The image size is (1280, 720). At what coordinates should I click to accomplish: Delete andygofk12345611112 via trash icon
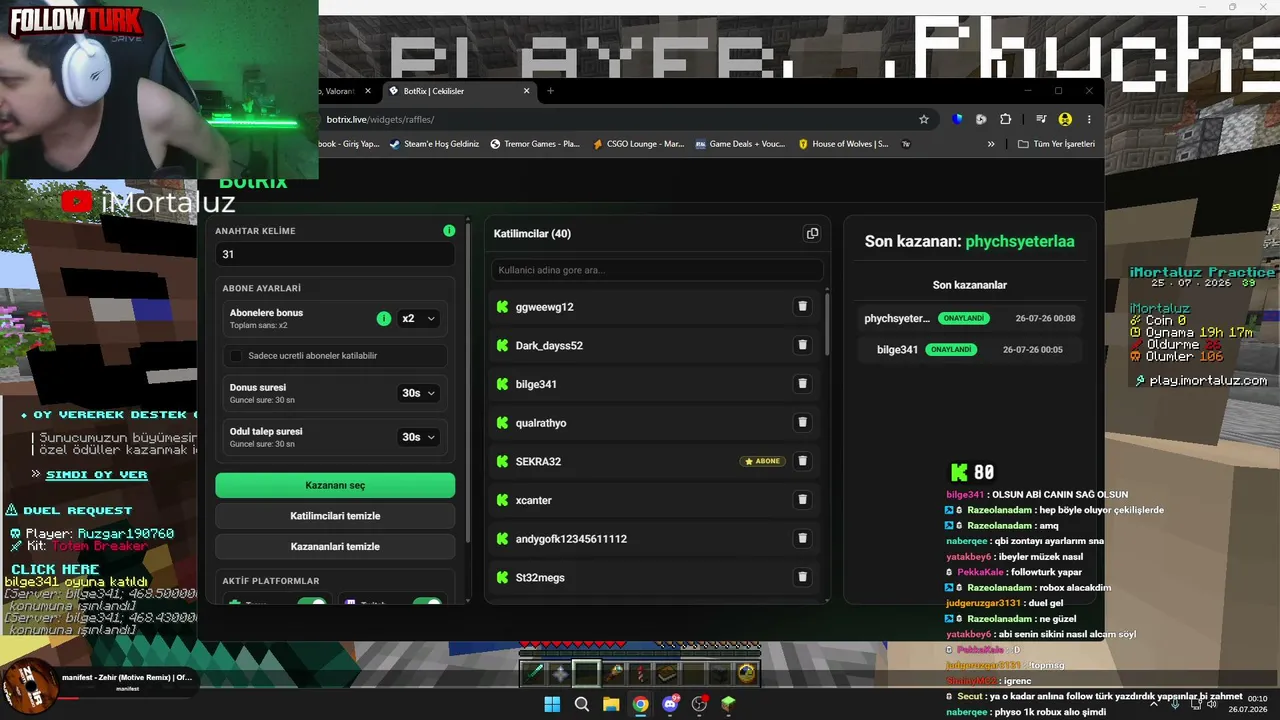802,538
